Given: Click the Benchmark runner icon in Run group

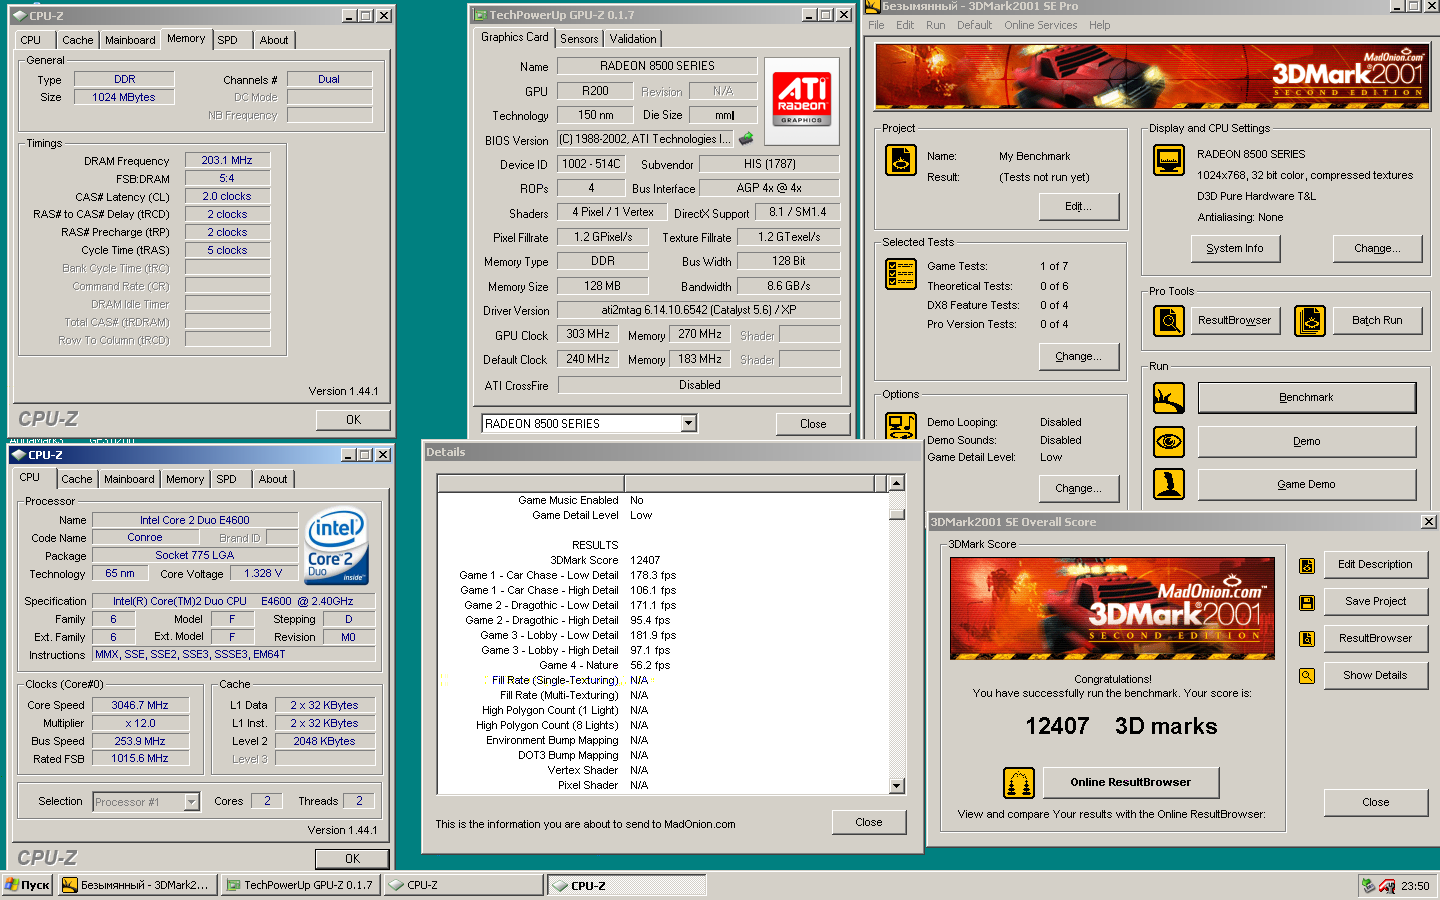Looking at the screenshot, I should click(1168, 398).
